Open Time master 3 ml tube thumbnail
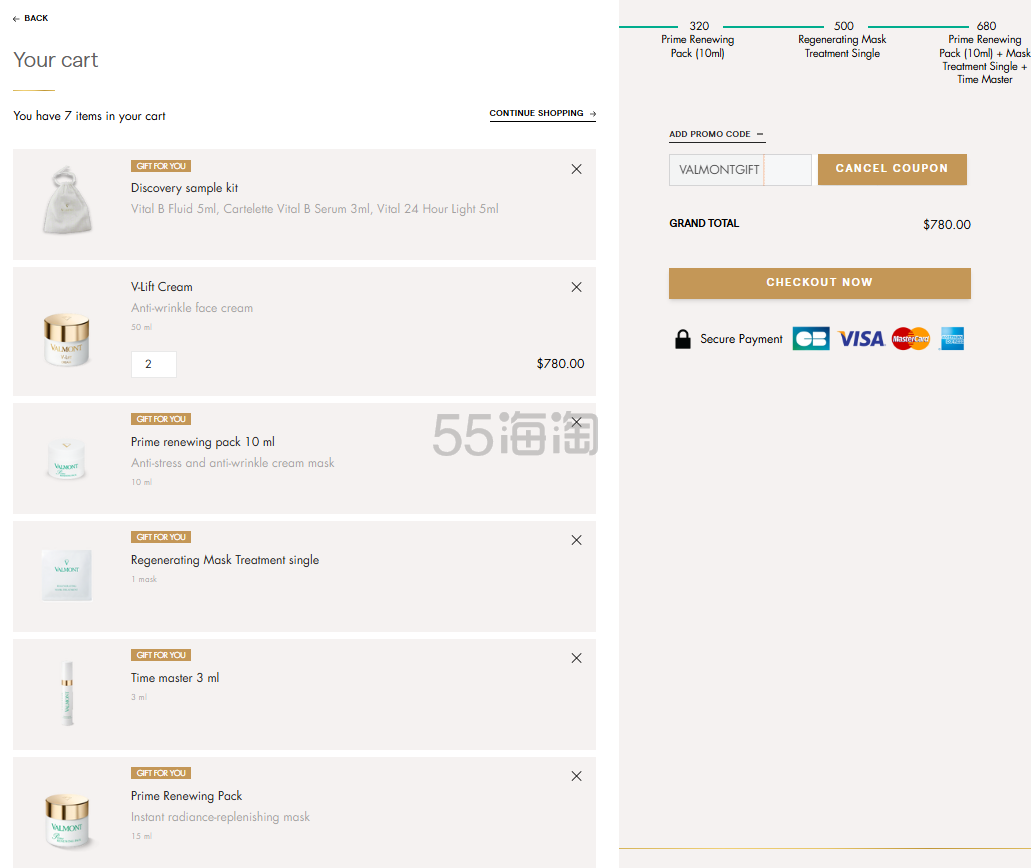Image resolution: width=1031 pixels, height=868 pixels. [x=67, y=694]
